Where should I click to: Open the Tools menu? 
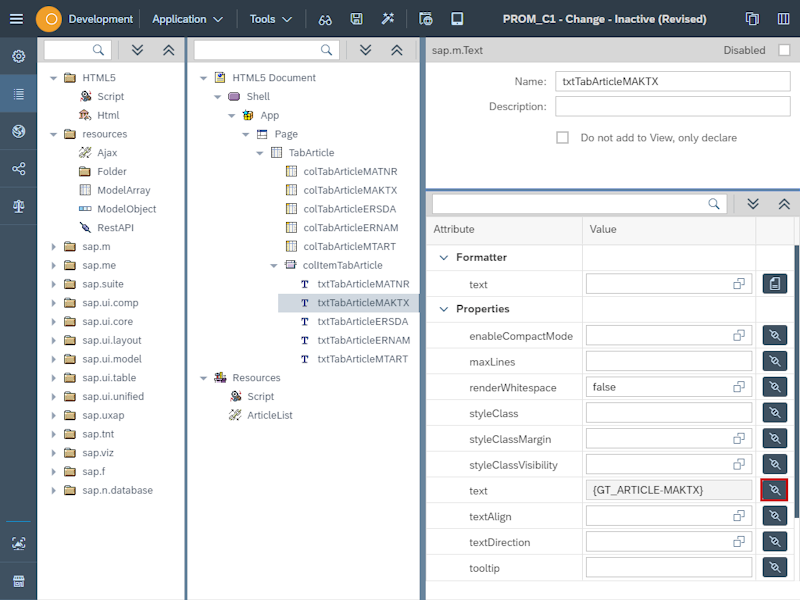265,18
